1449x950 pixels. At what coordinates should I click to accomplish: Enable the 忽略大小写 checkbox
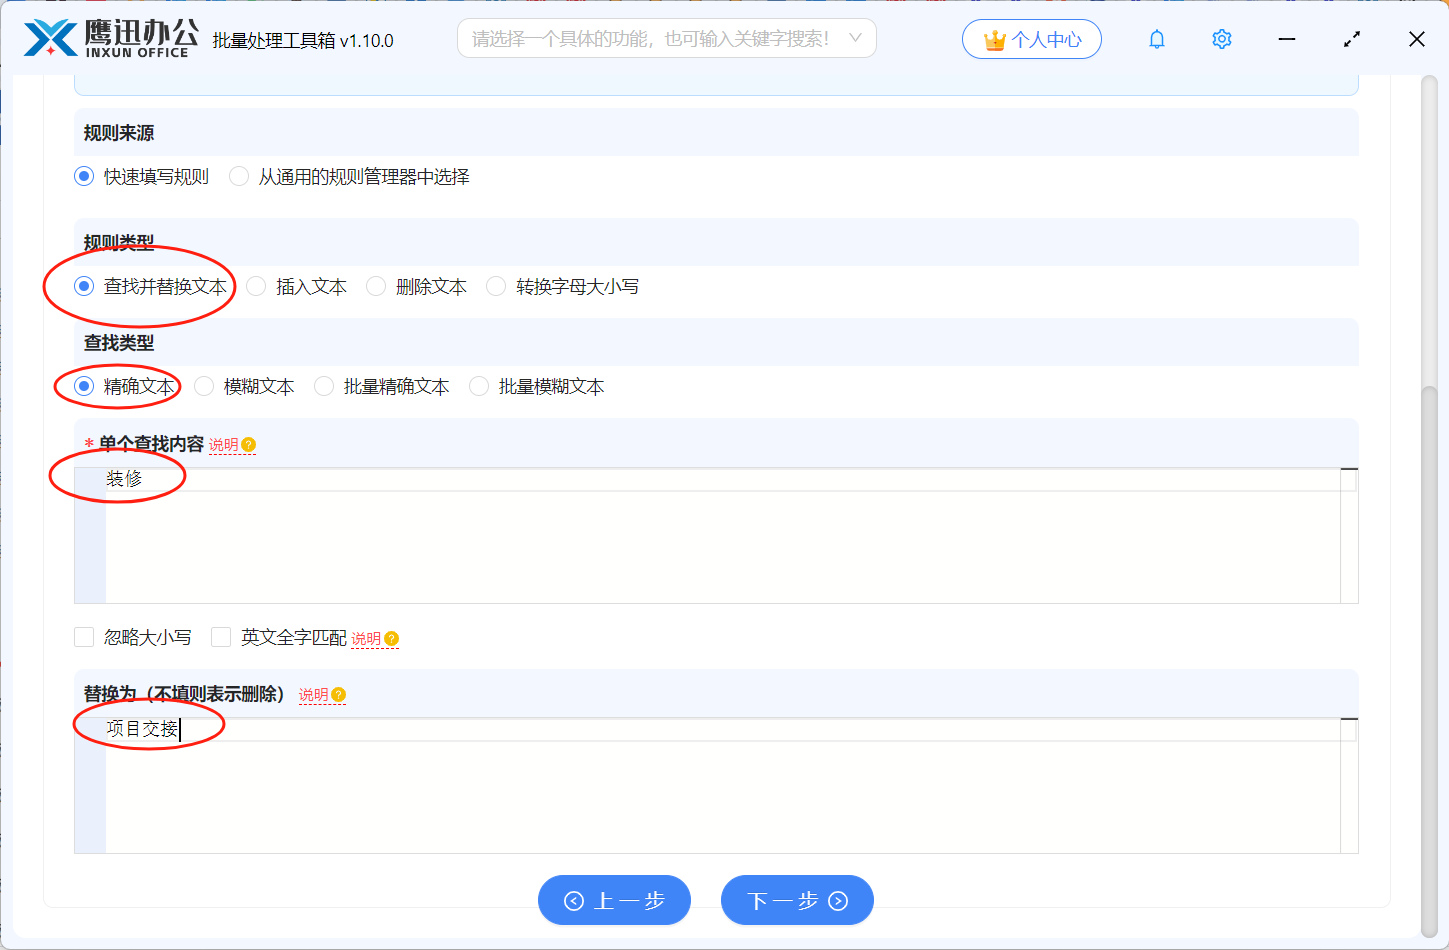click(x=84, y=636)
